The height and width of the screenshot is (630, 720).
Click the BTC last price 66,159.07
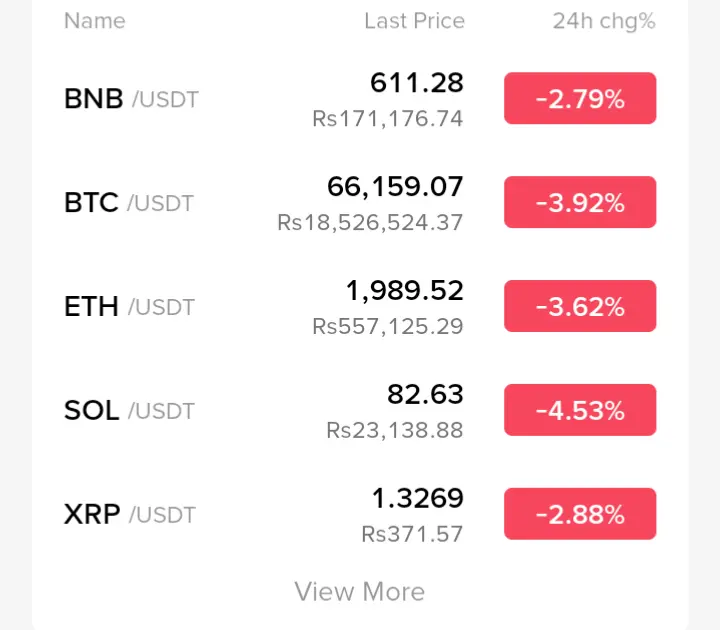395,186
